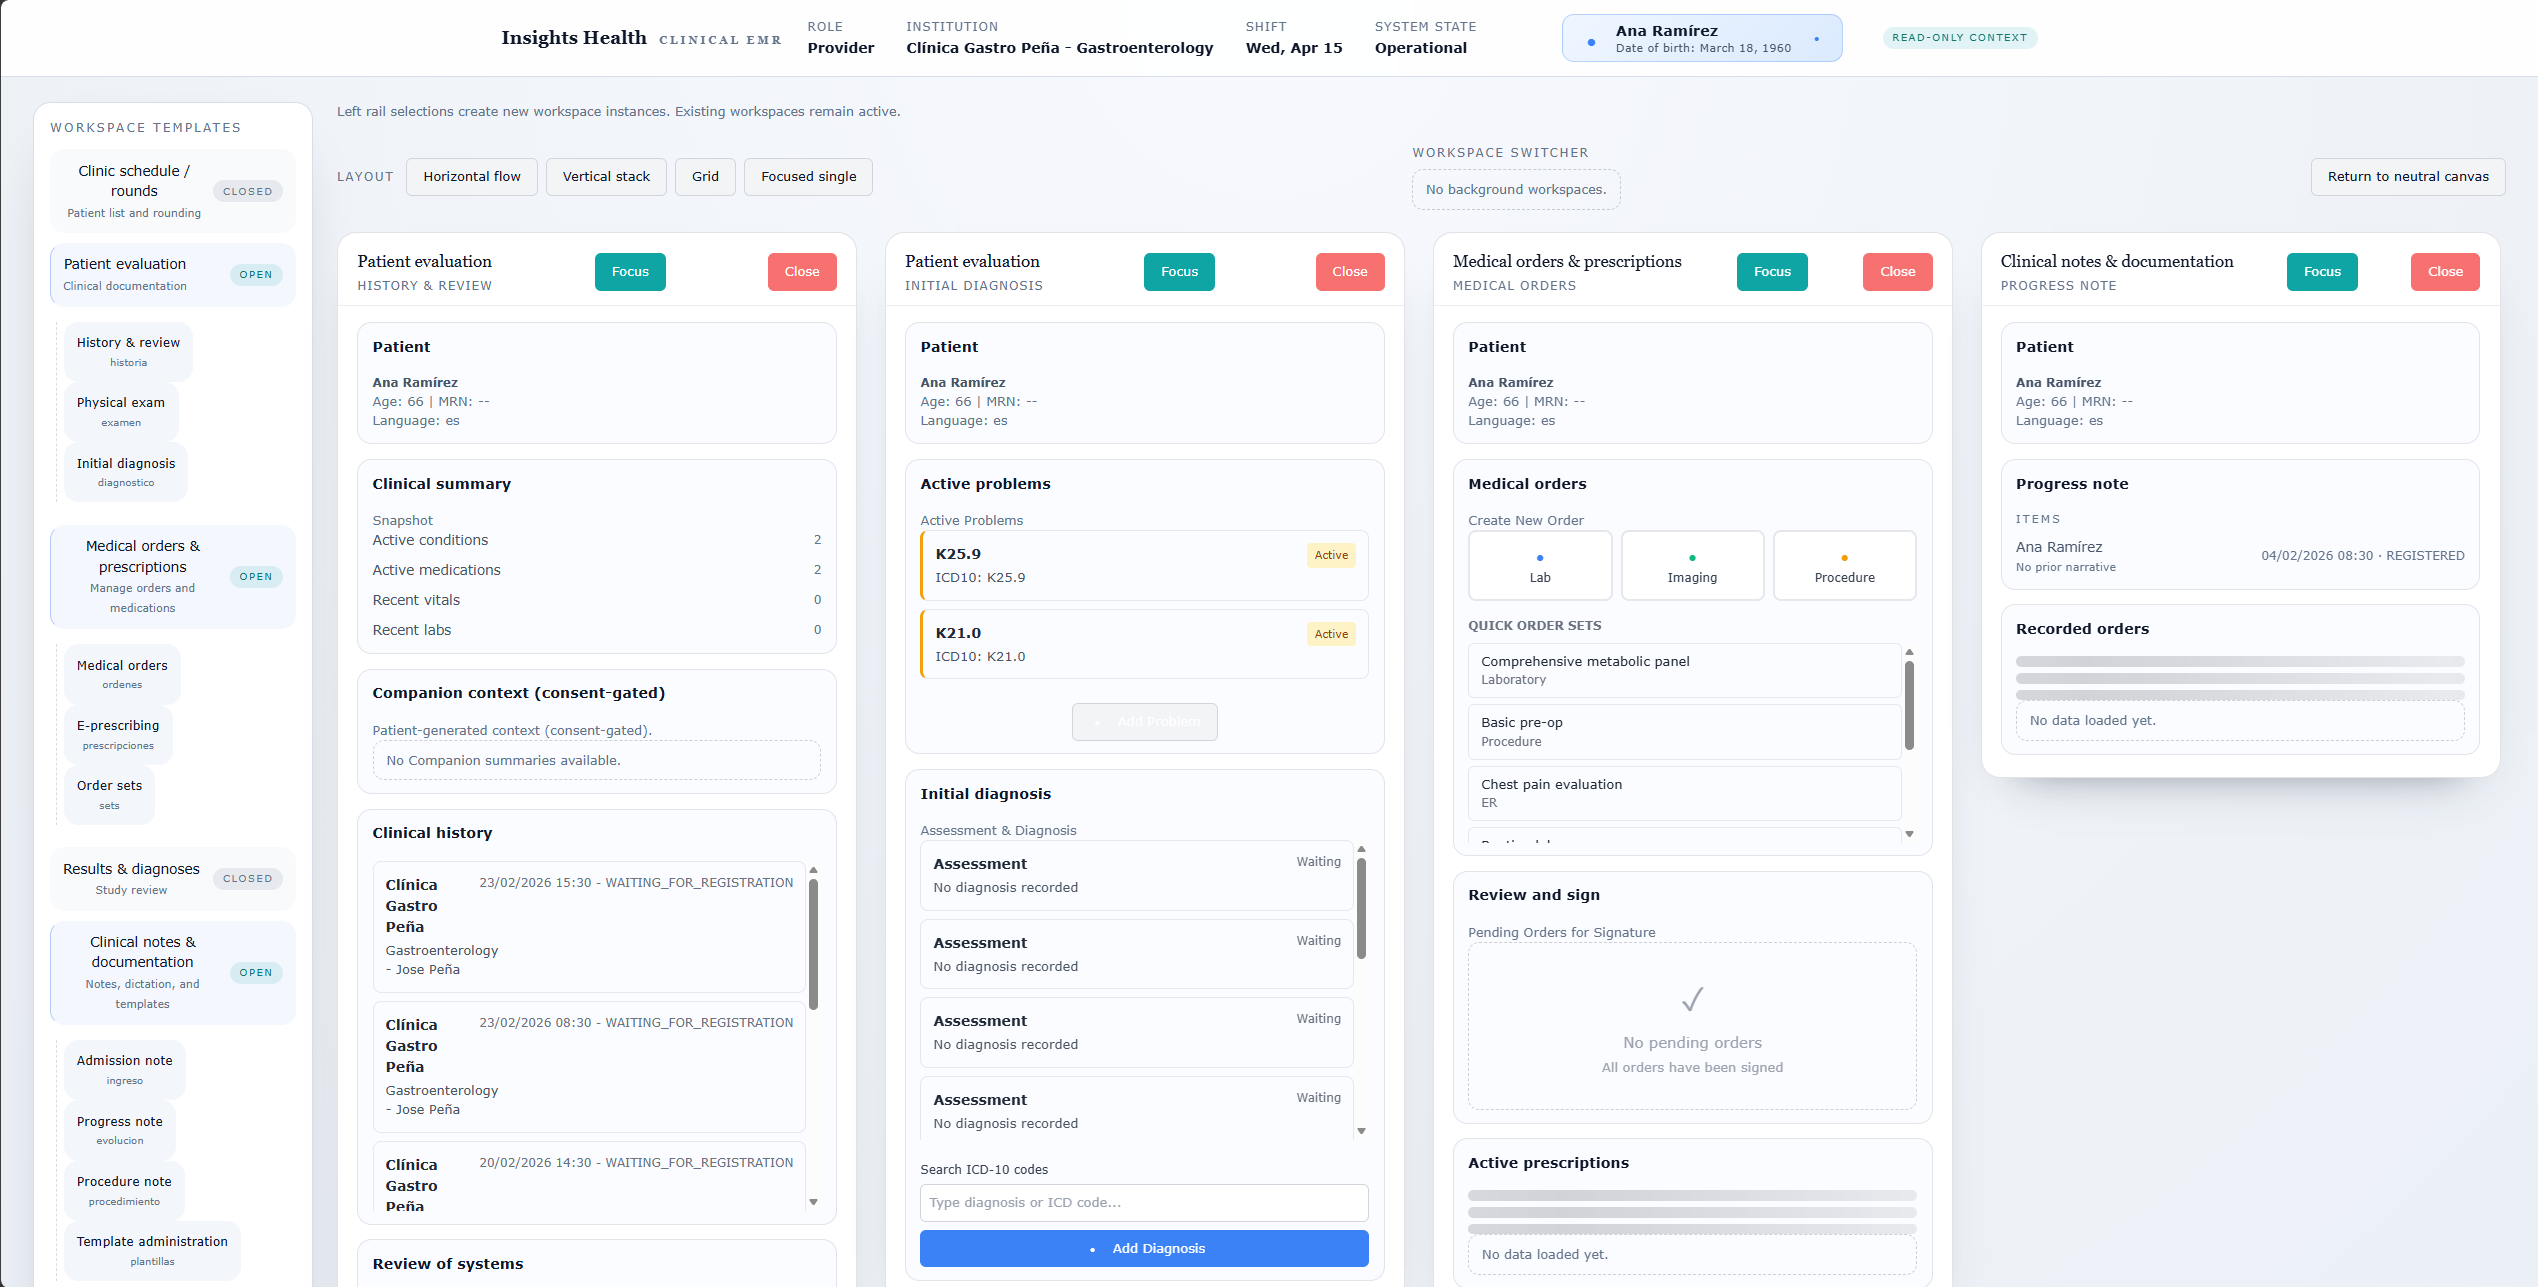Close the Initial Diagnosis workspace
This screenshot has width=2538, height=1287.
pyautogui.click(x=1350, y=272)
